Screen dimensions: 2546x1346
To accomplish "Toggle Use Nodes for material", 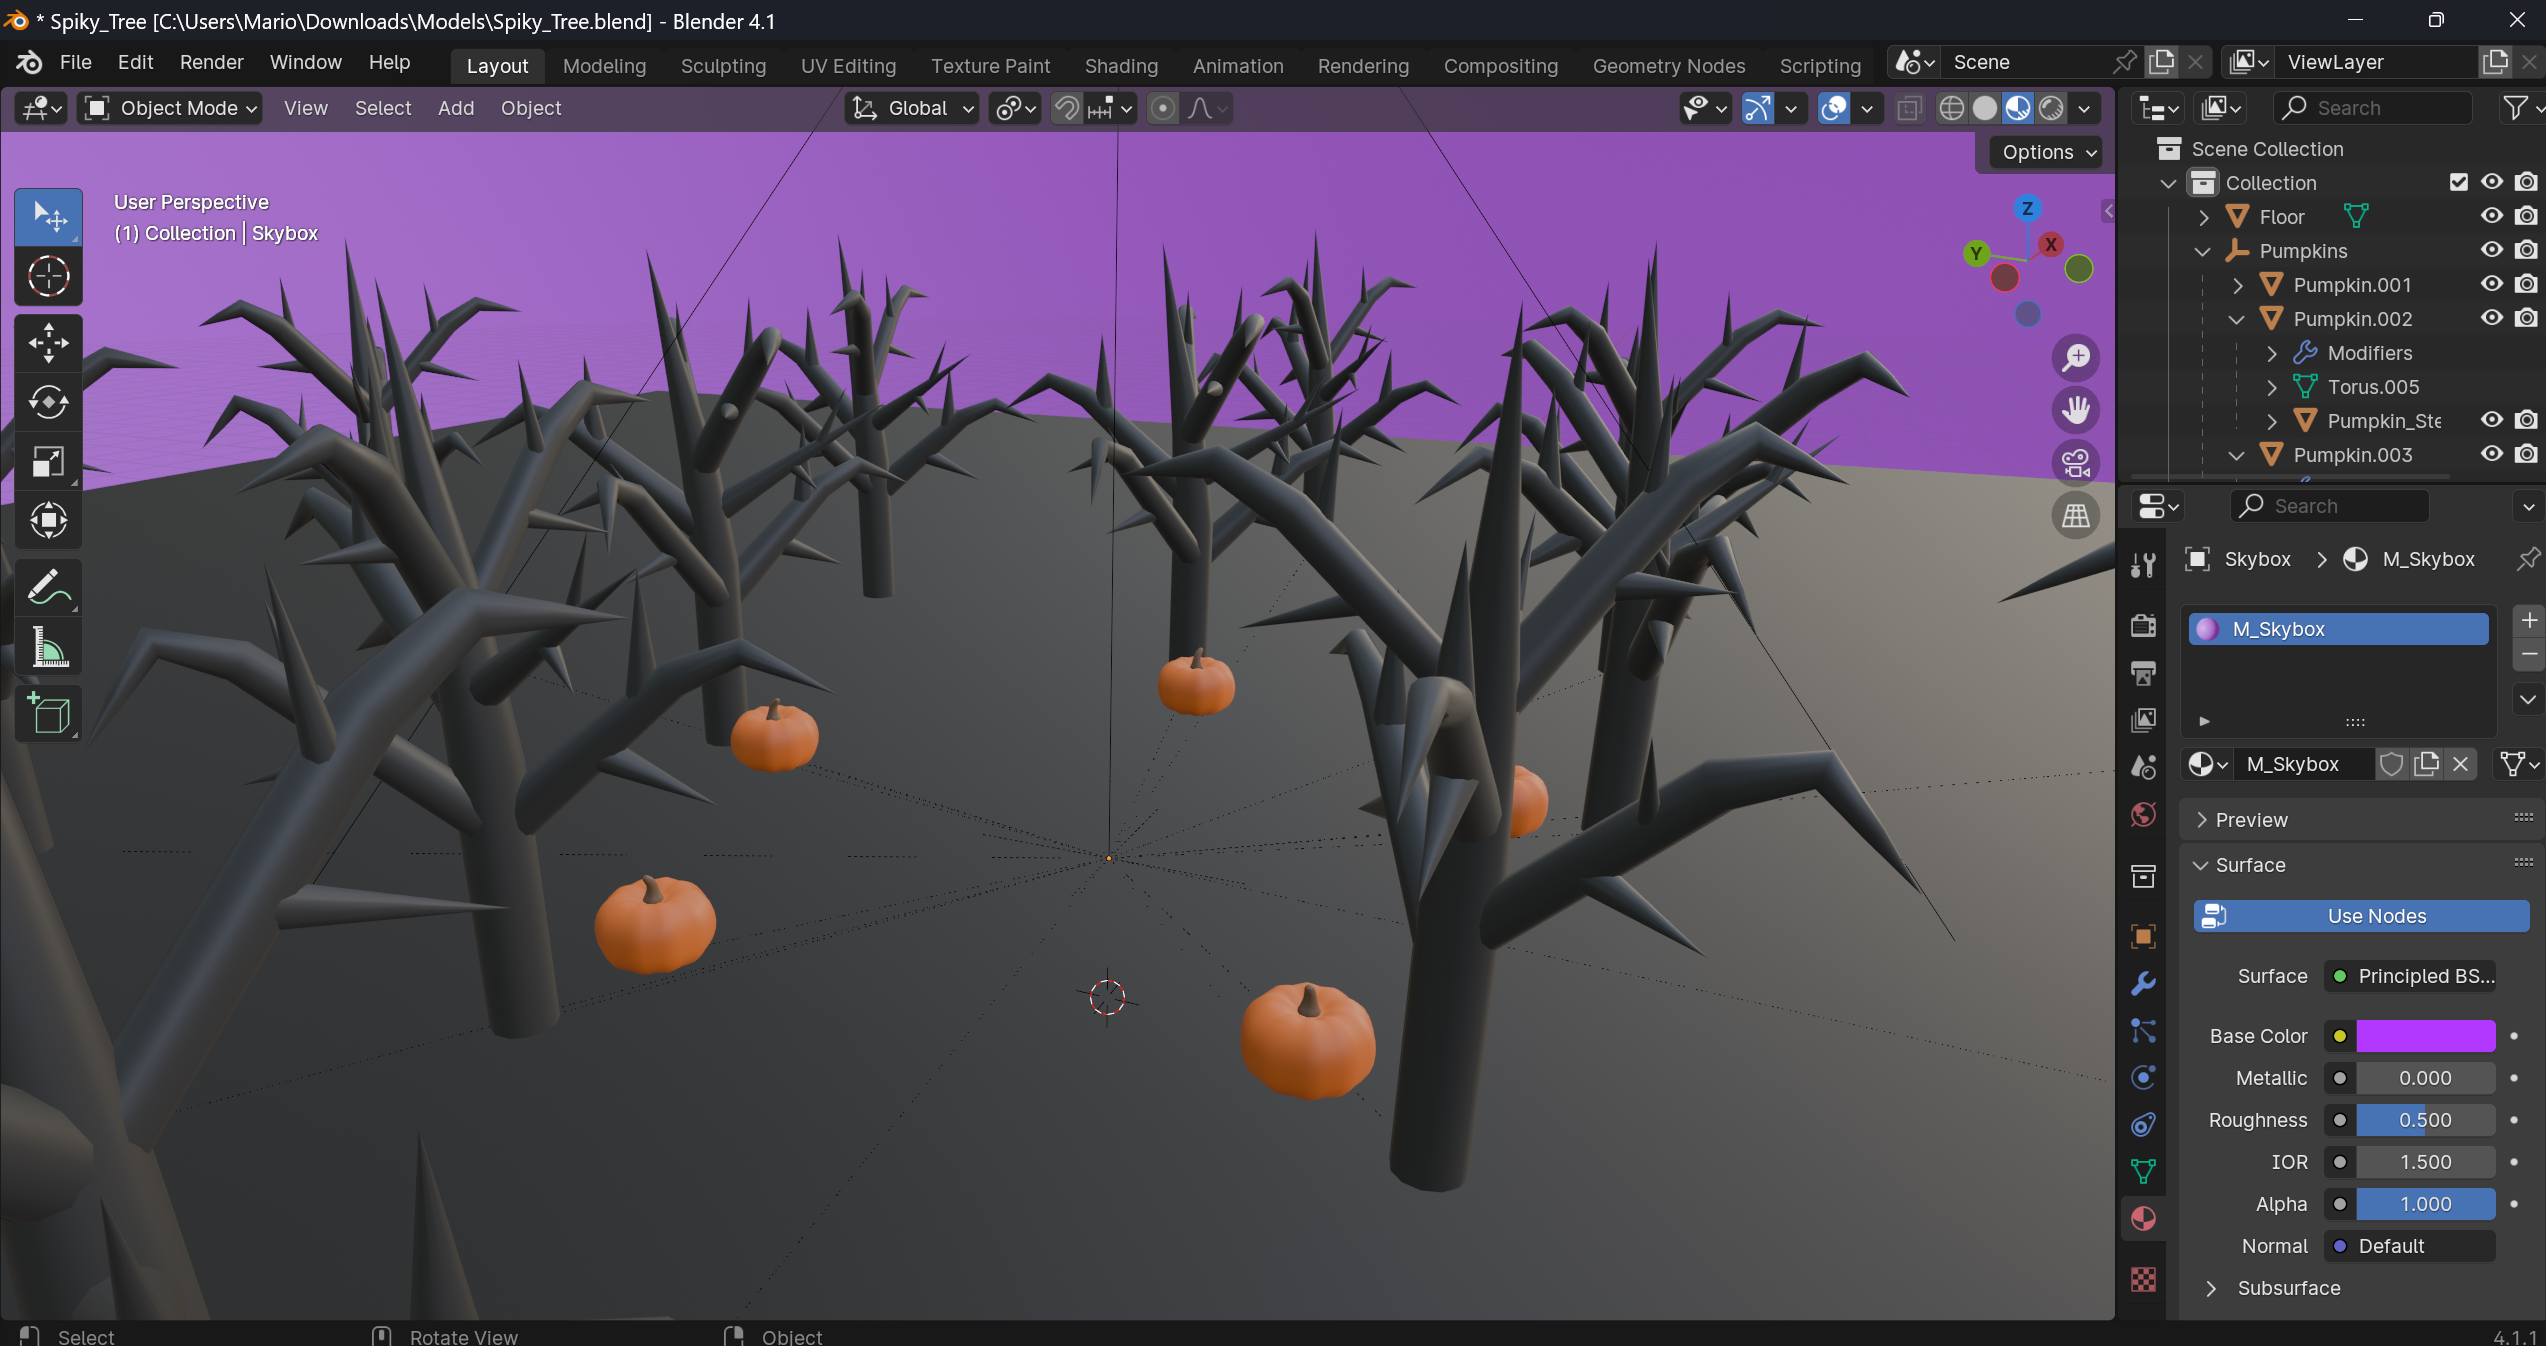I will click(x=2361, y=916).
